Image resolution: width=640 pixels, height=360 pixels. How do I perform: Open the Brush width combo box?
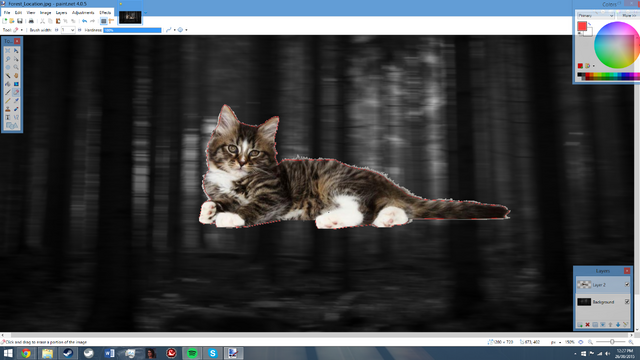coord(68,30)
